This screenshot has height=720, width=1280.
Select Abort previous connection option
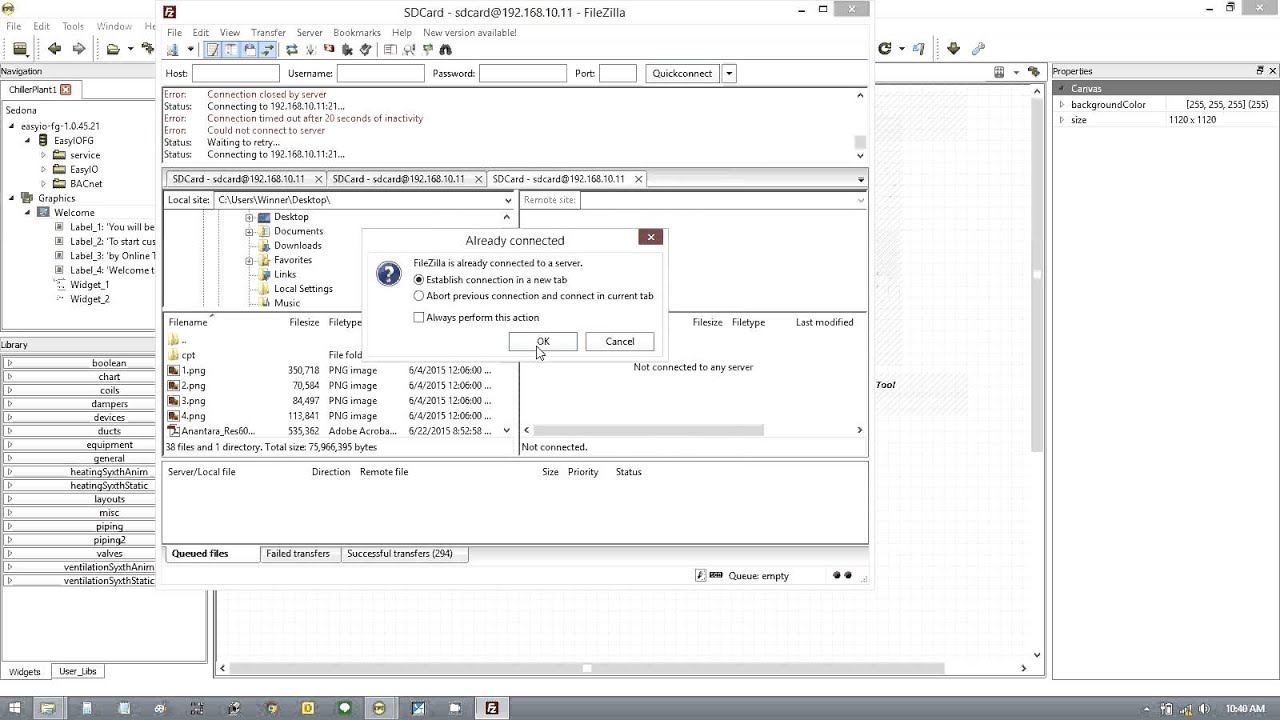click(533, 296)
